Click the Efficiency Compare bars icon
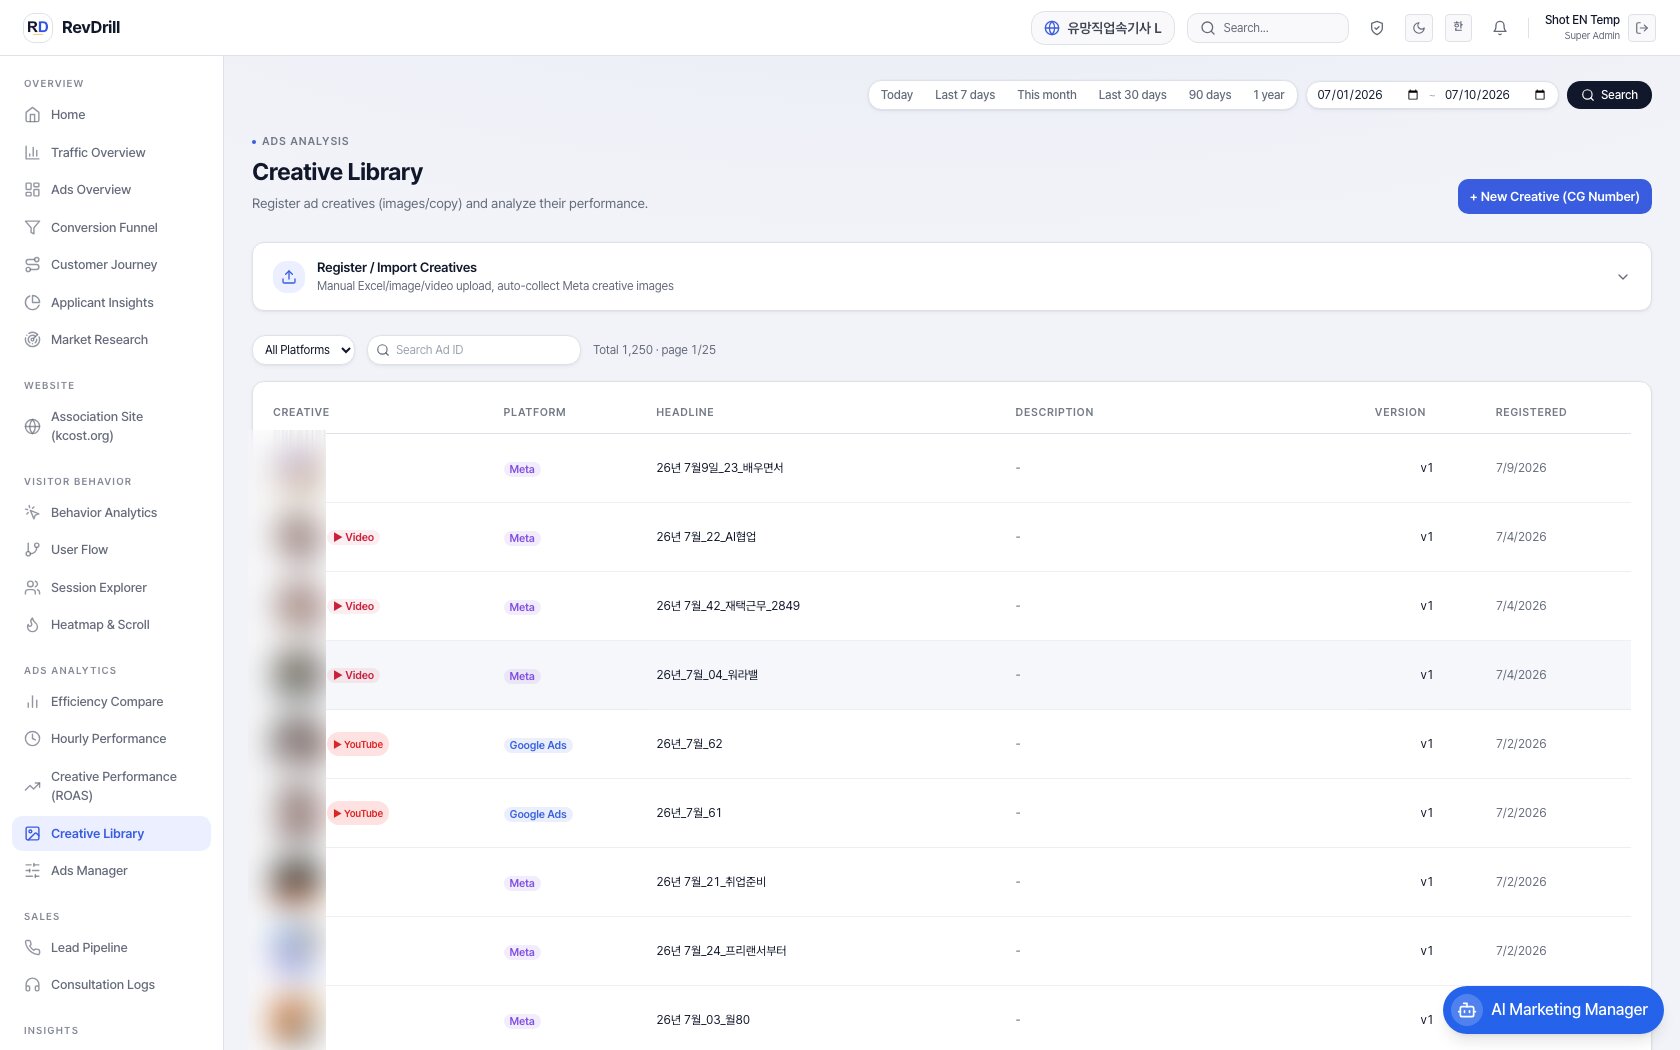 click(x=32, y=702)
